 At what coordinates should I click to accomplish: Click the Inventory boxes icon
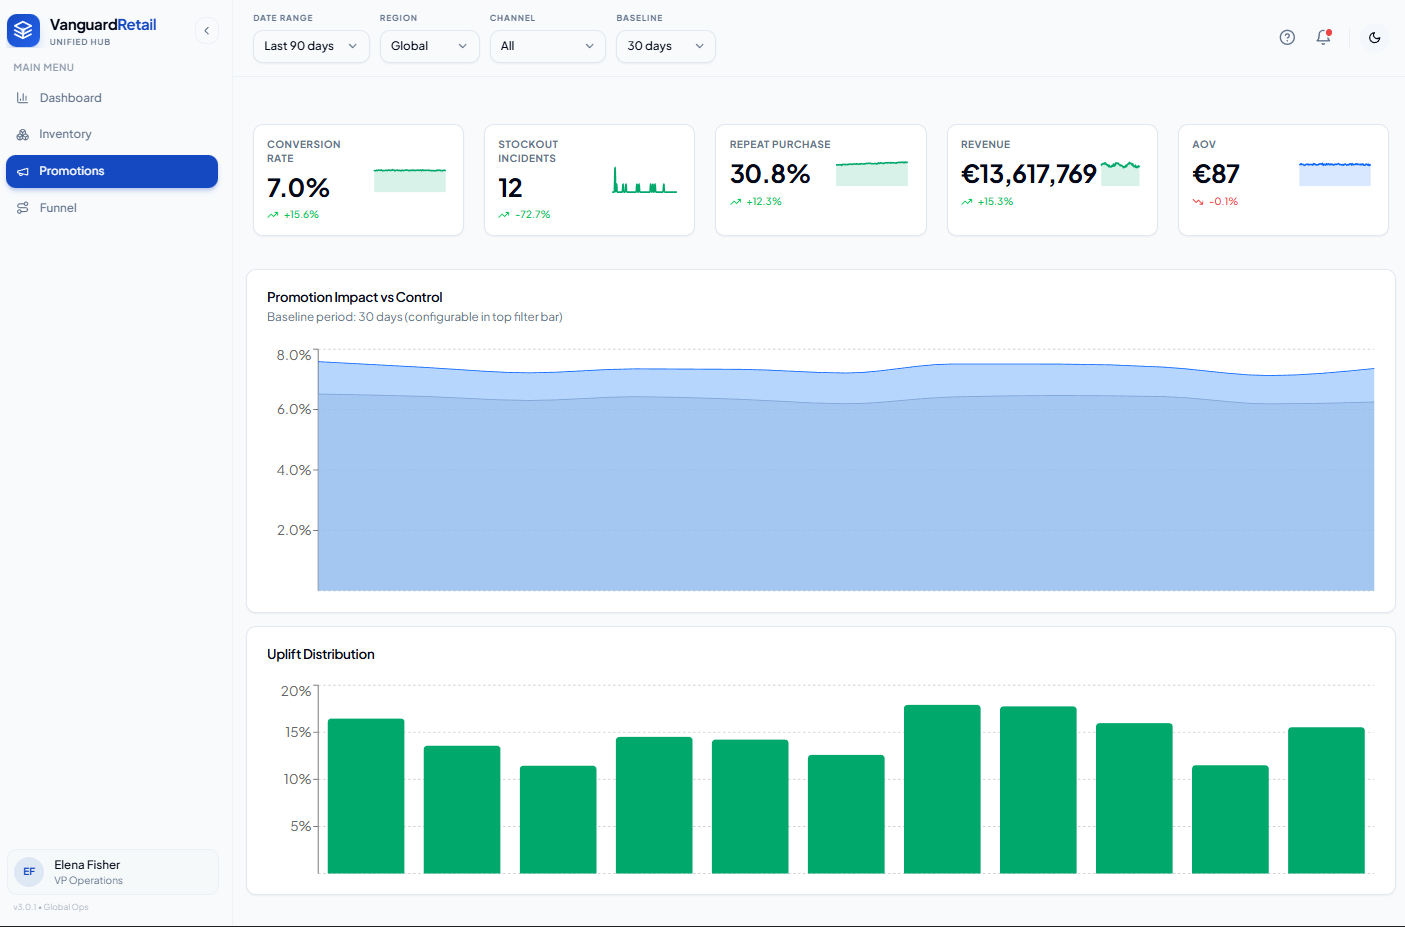coord(23,134)
